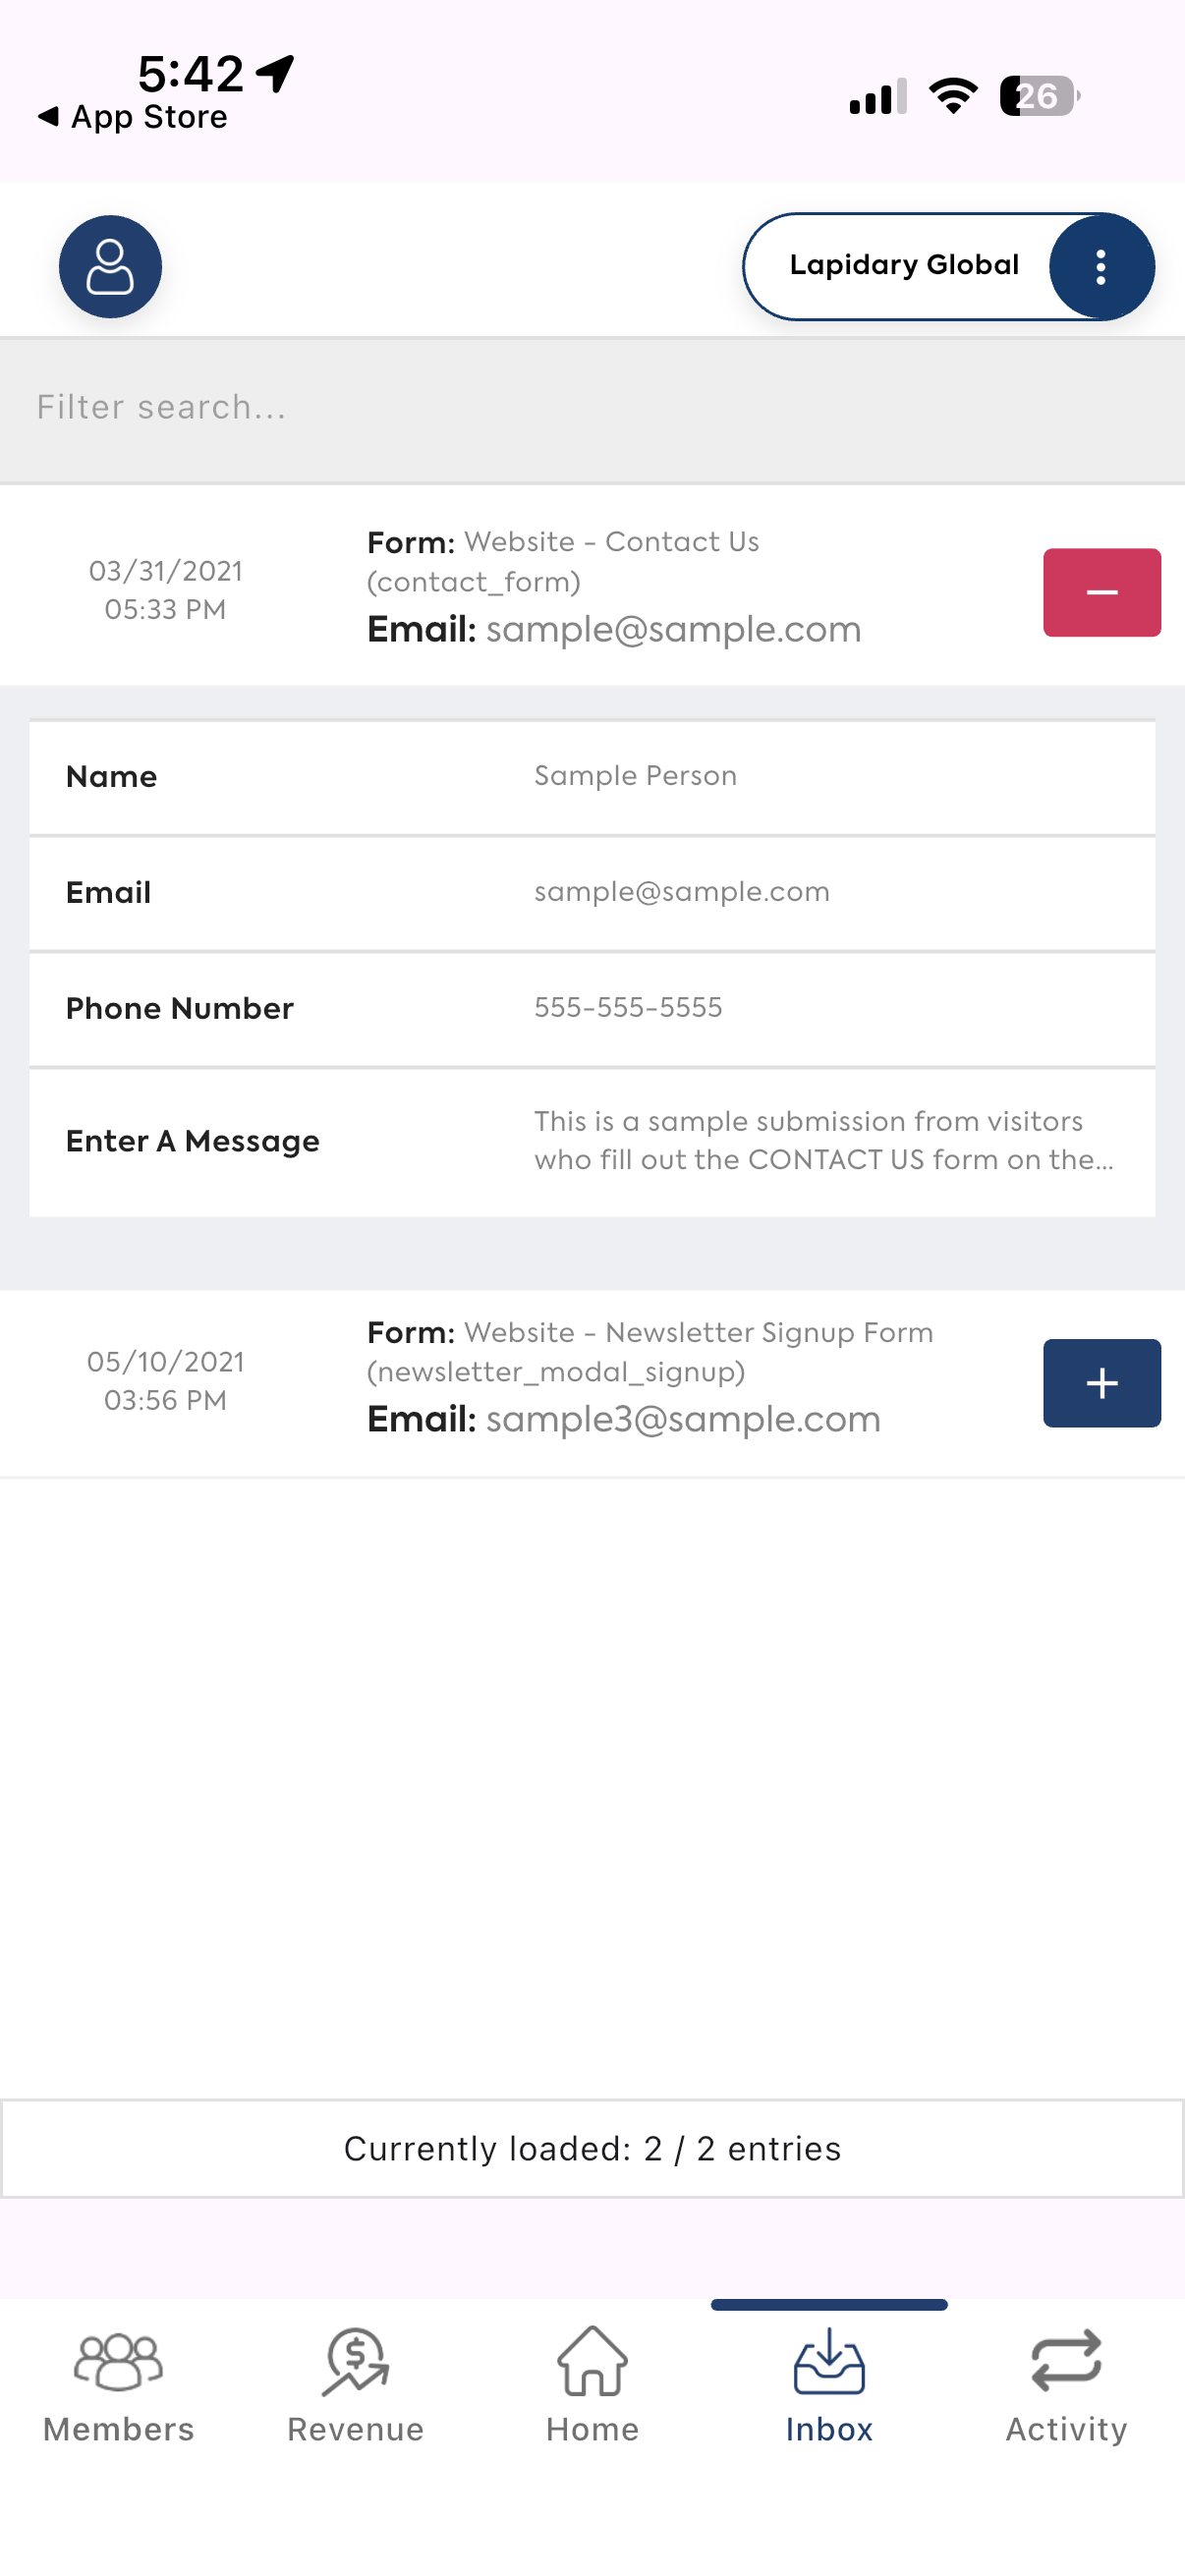The width and height of the screenshot is (1185, 2576).
Task: Tap the Home house icon
Action: 592,2361
